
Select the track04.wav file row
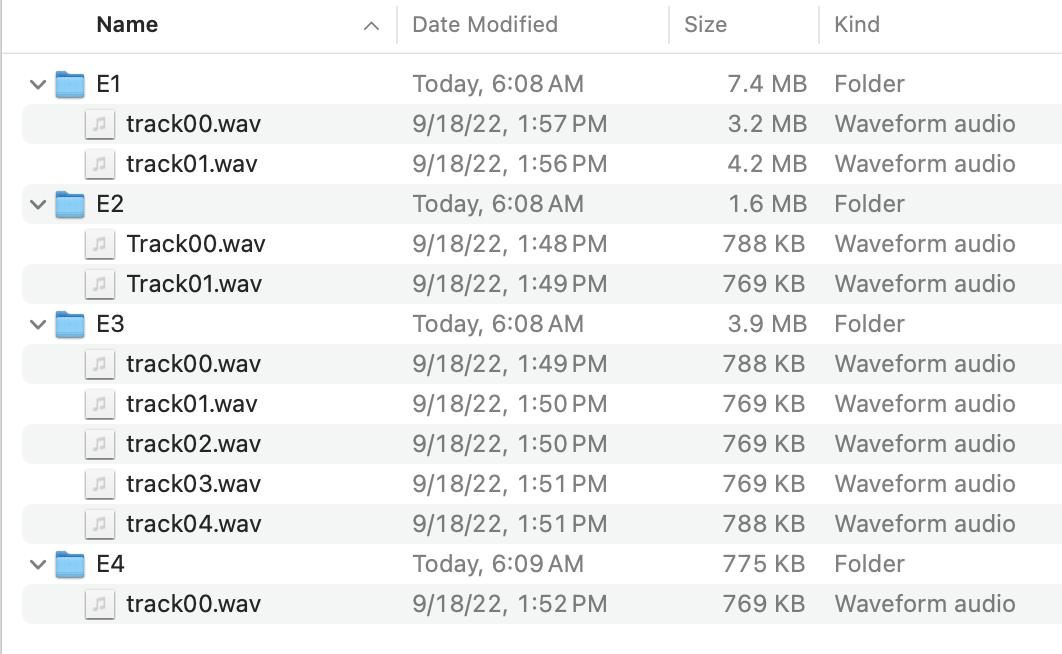pyautogui.click(x=193, y=524)
